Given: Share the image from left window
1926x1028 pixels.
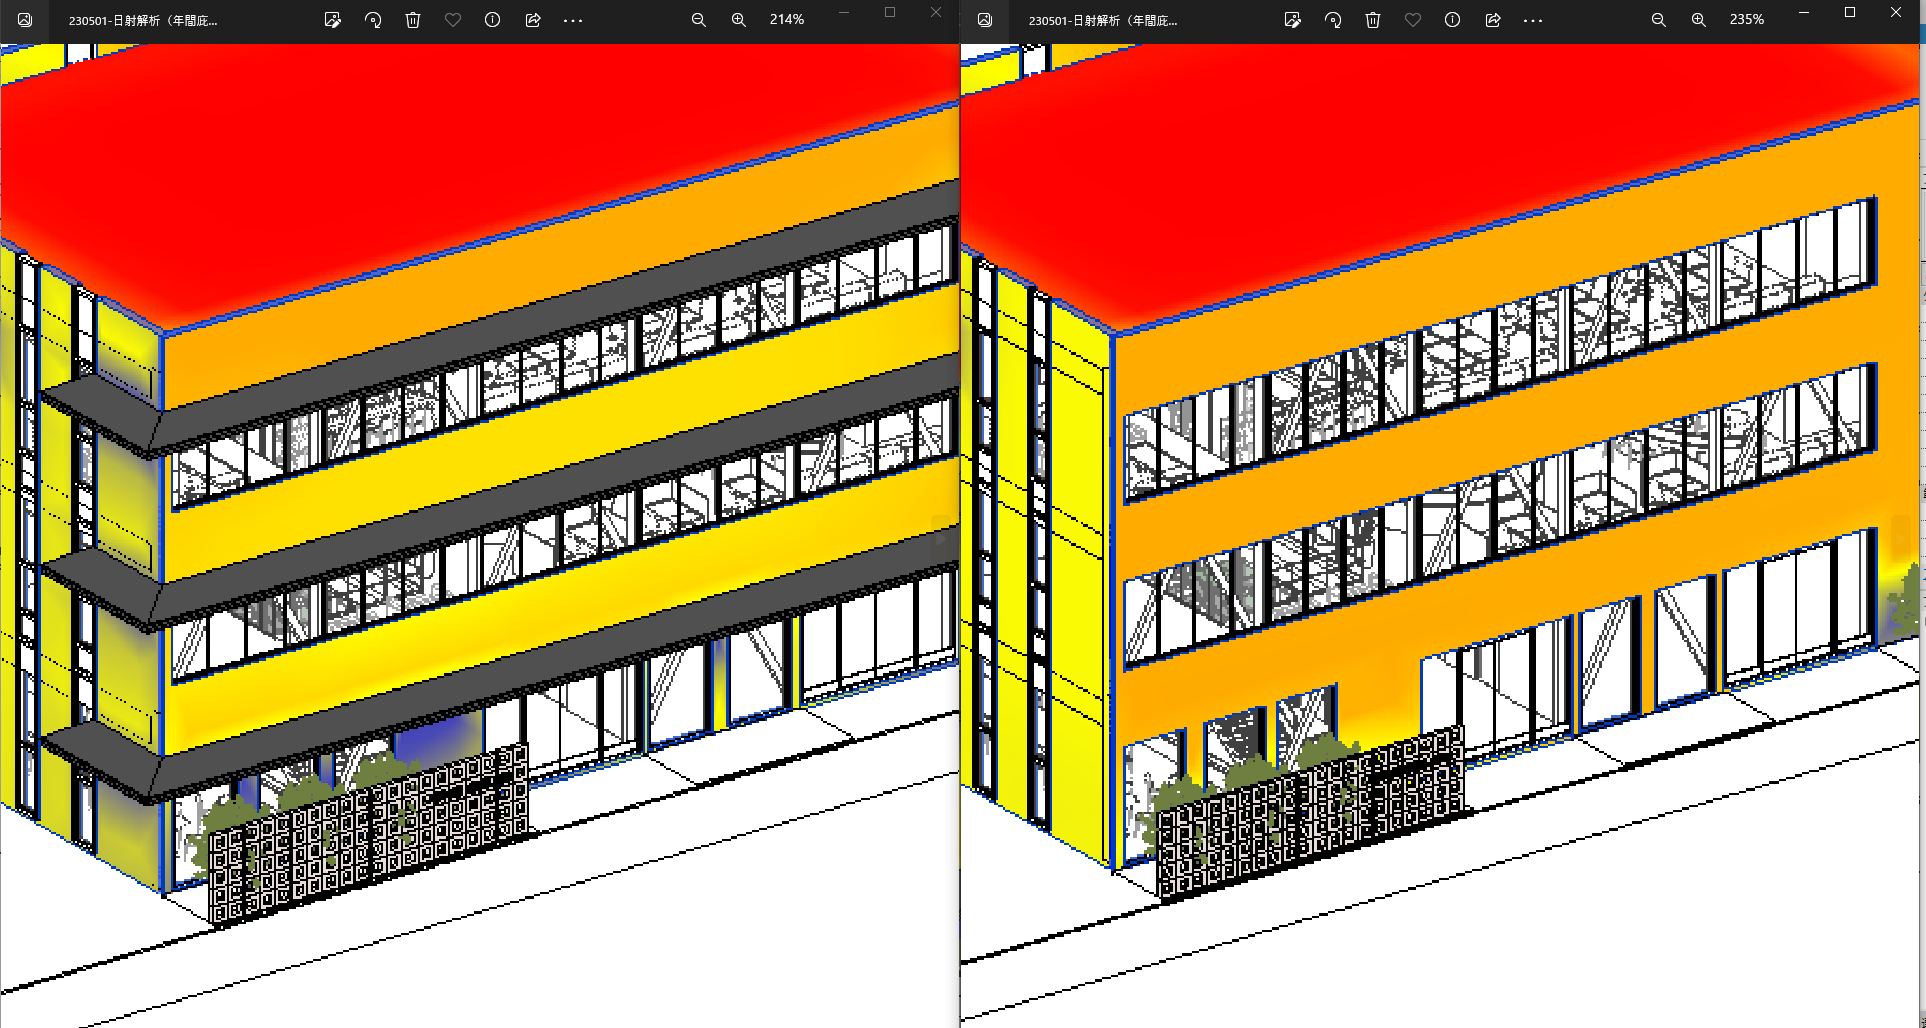Looking at the screenshot, I should (533, 20).
